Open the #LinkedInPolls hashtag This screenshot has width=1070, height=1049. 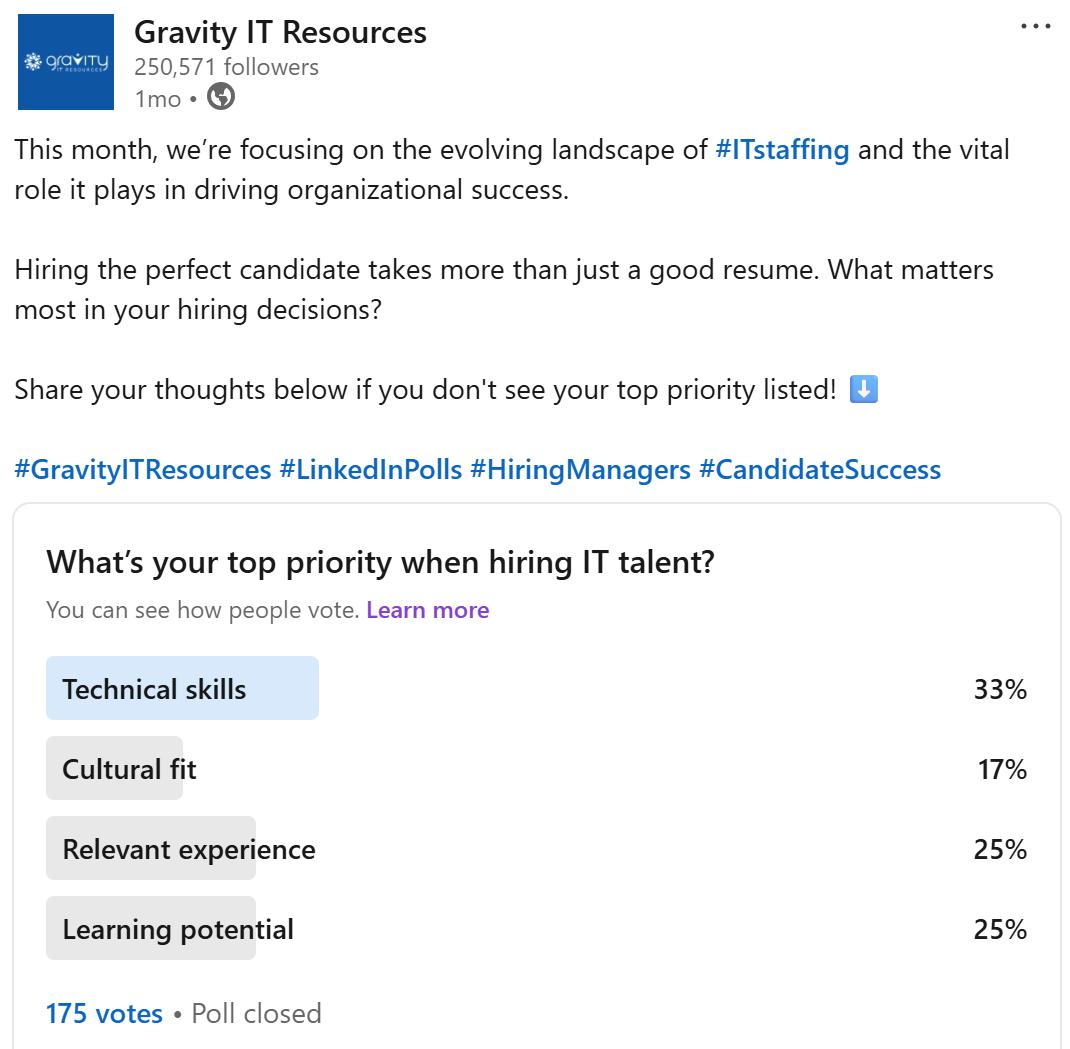point(371,470)
